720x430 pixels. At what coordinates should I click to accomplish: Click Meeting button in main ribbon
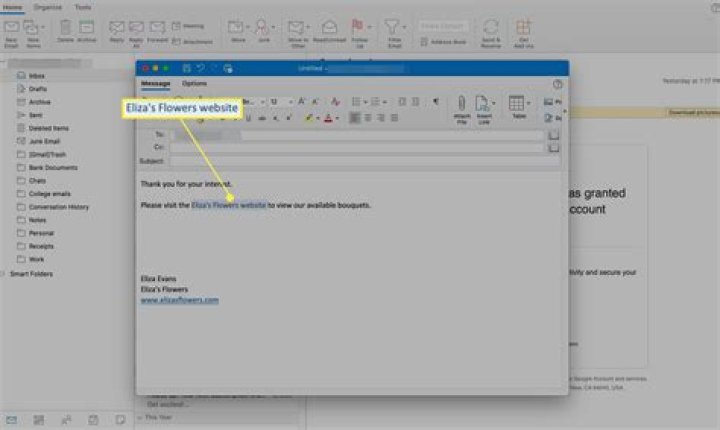pyautogui.click(x=188, y=26)
